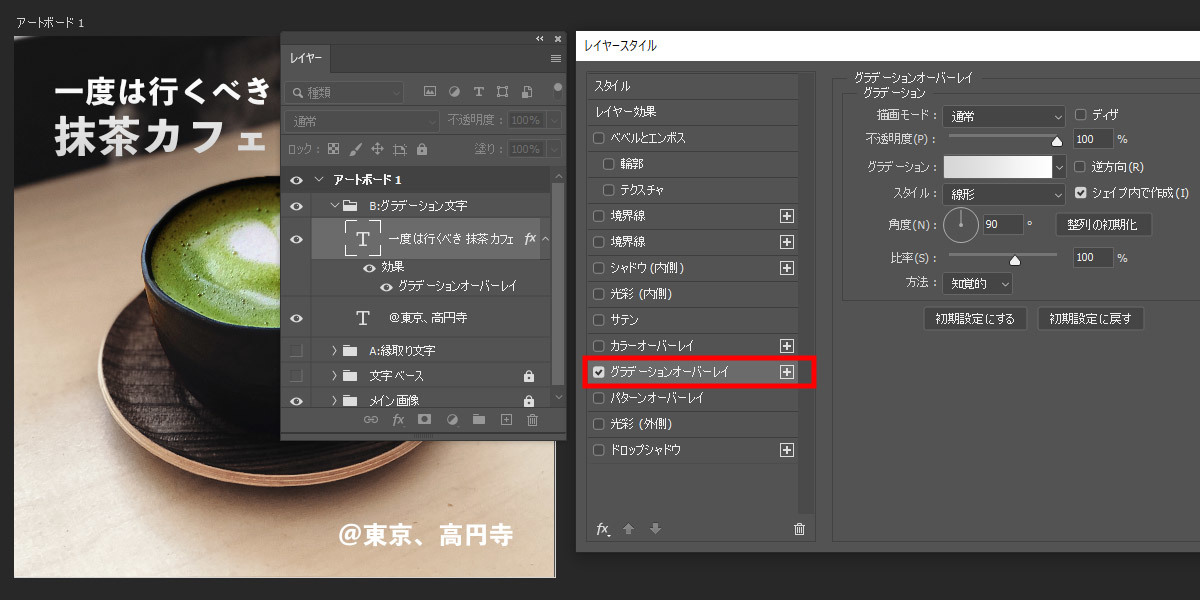Click the fx menu icon in Layer Style dialog
1200x600 pixels.
603,529
